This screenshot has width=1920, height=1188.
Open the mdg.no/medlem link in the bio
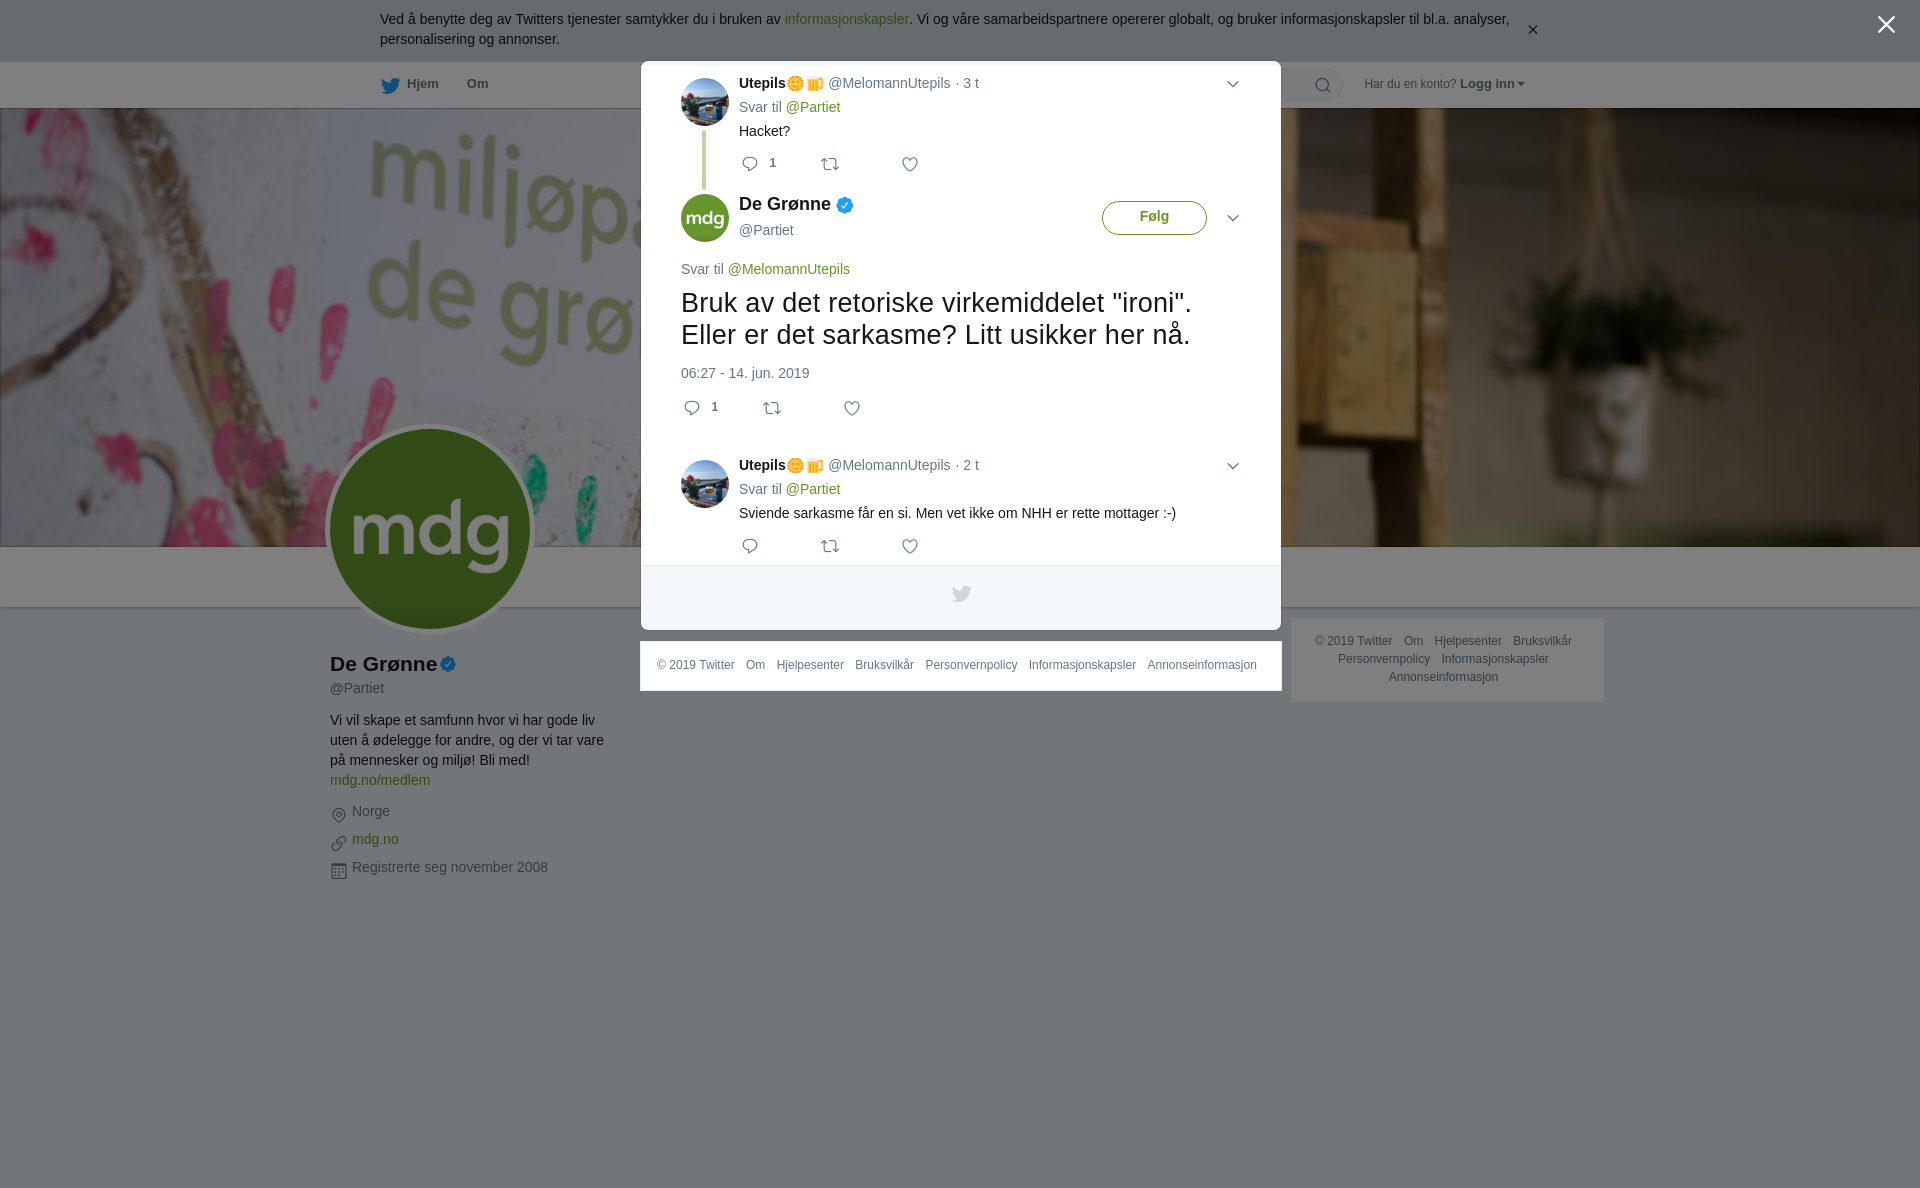[x=380, y=780]
